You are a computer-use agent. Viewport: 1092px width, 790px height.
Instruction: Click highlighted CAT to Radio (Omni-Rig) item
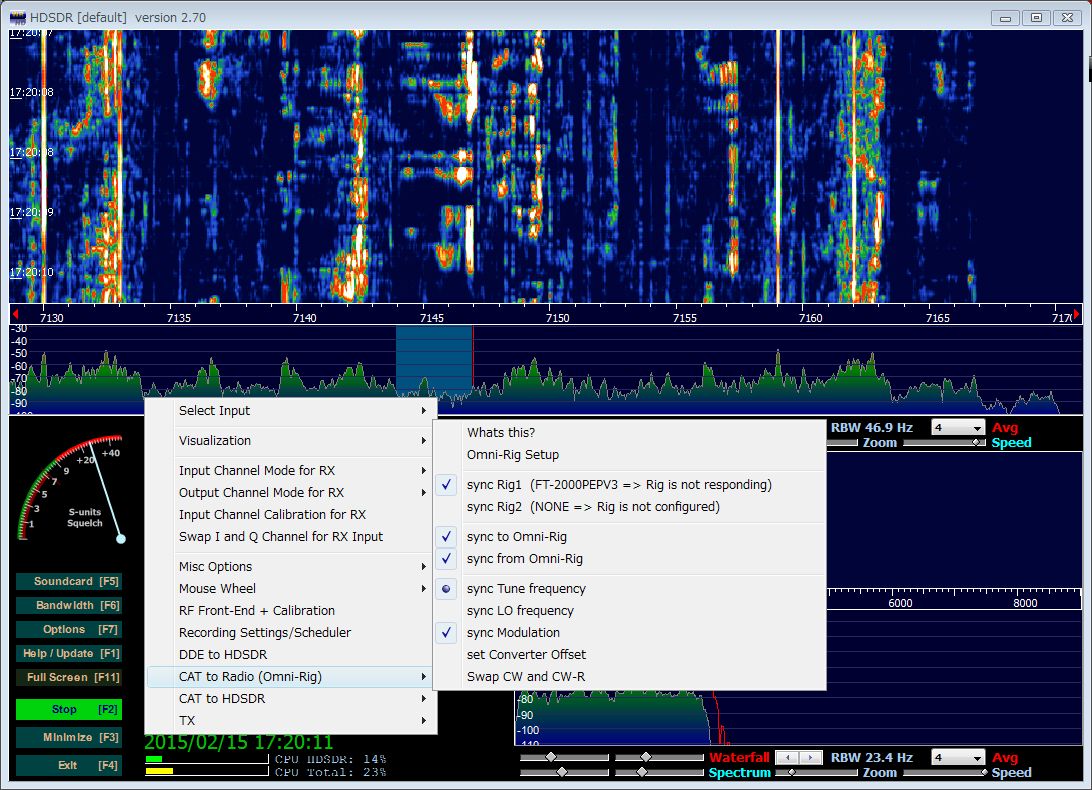[290, 676]
